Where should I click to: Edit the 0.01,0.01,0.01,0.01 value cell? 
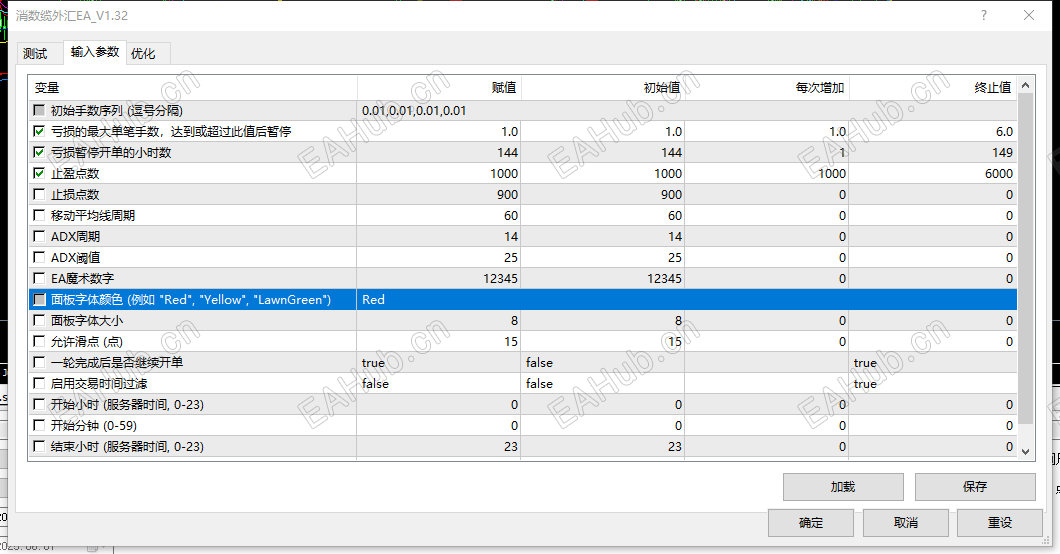[x=687, y=110]
